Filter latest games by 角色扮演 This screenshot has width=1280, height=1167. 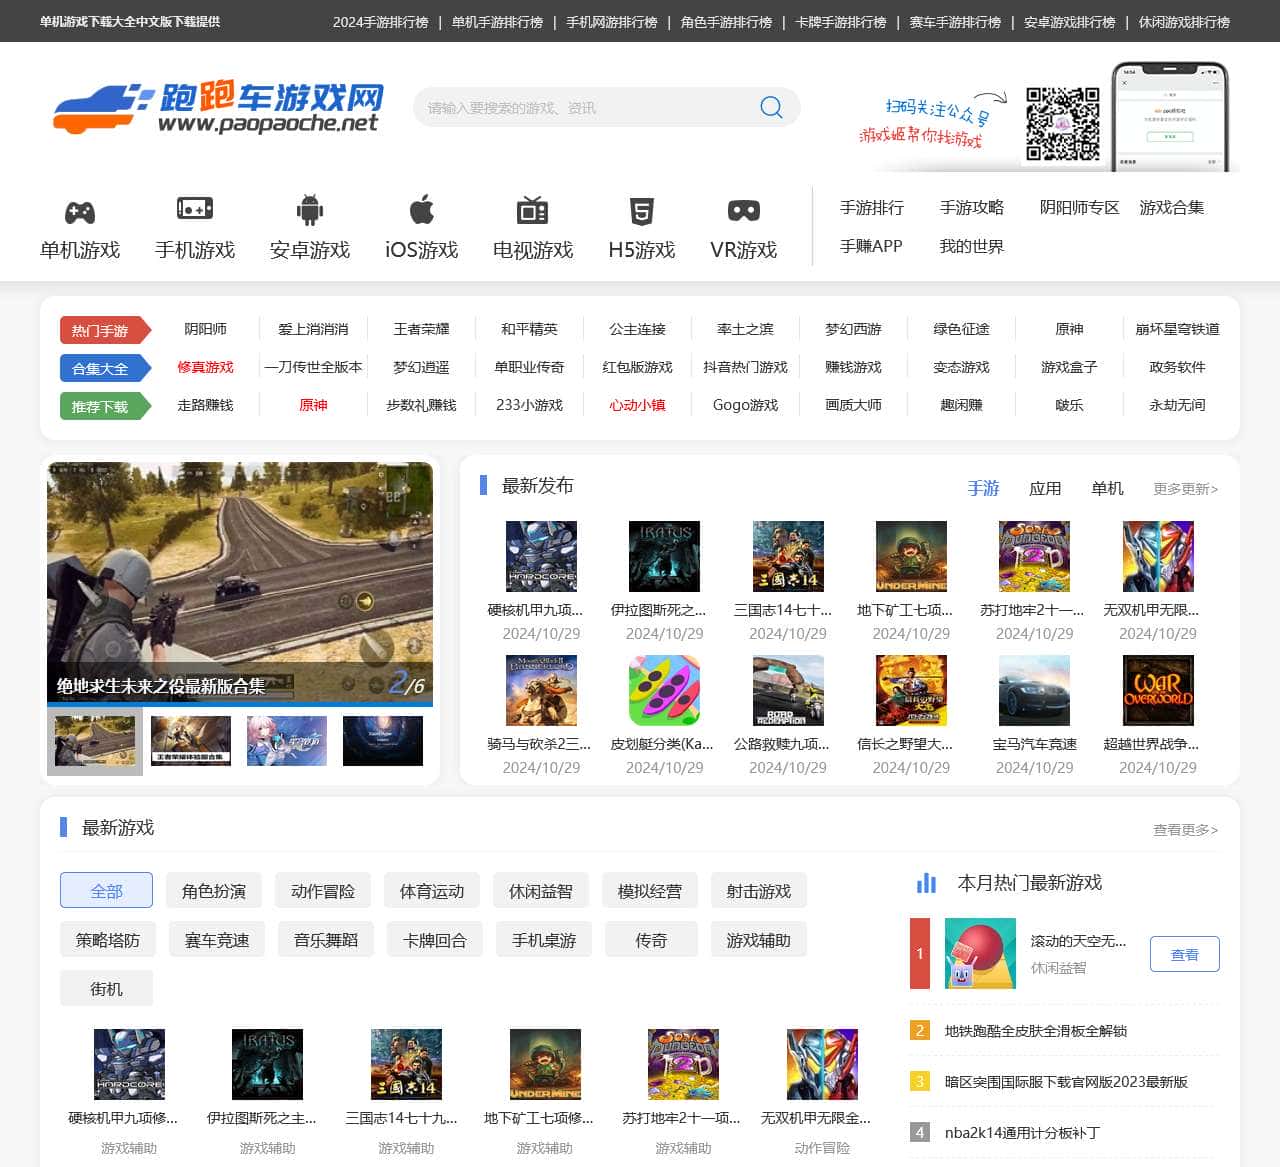coord(214,891)
